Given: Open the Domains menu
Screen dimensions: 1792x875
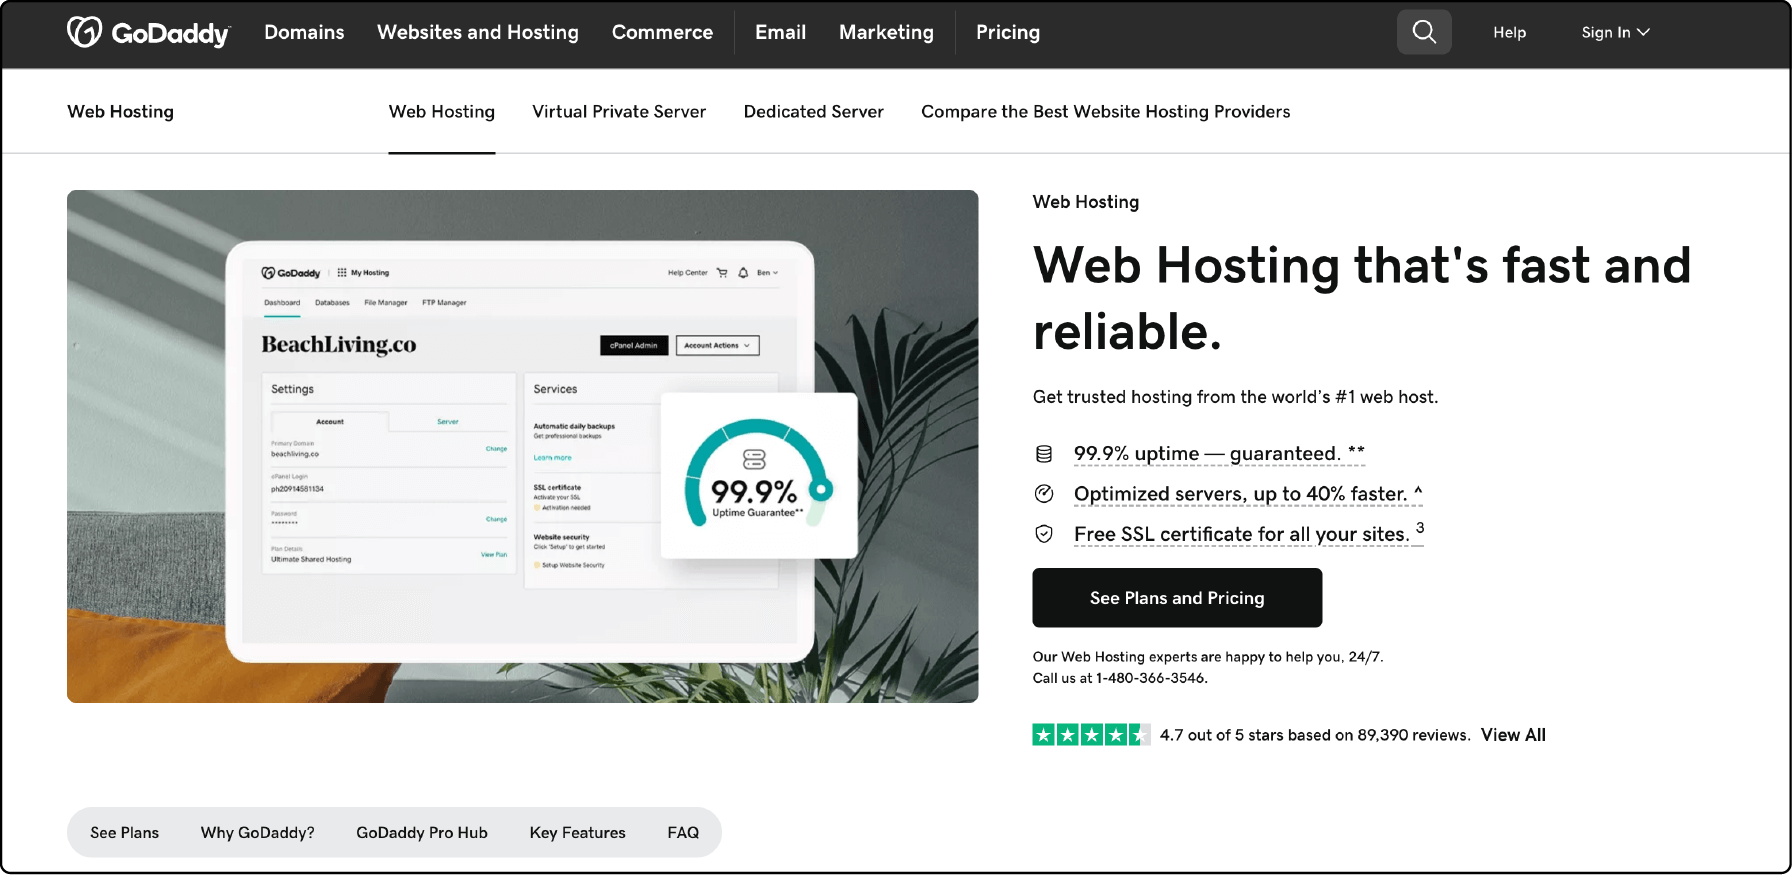Looking at the screenshot, I should (304, 32).
